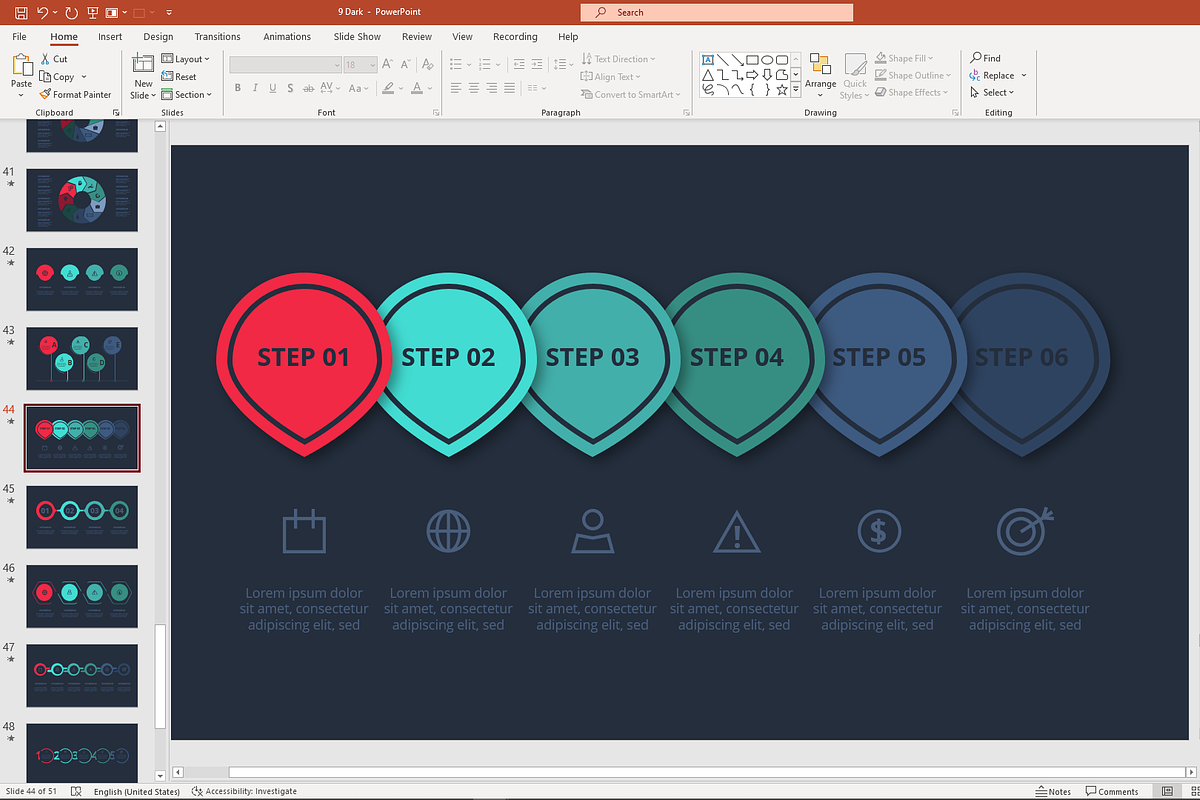Open the font name combo box
Image resolution: width=1200 pixels, height=800 pixels.
pos(285,64)
